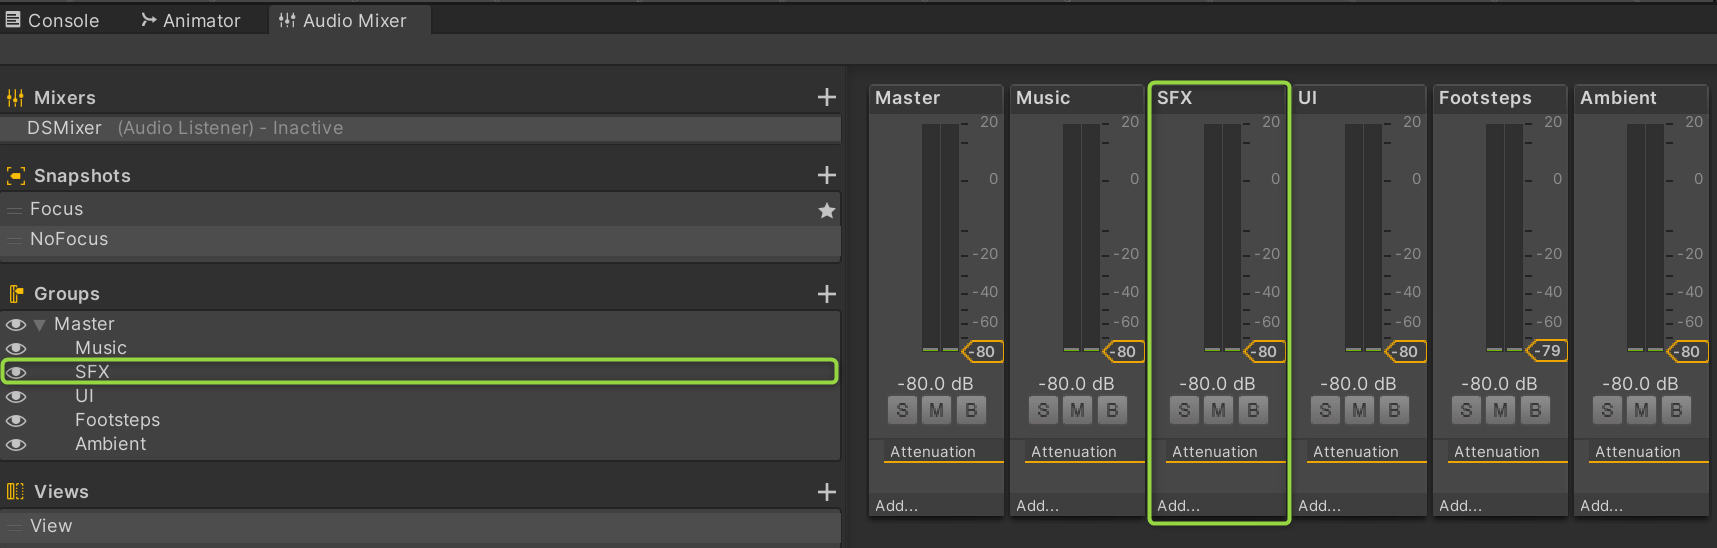Collapse the Master group tree
The image size is (1717, 548).
point(40,324)
